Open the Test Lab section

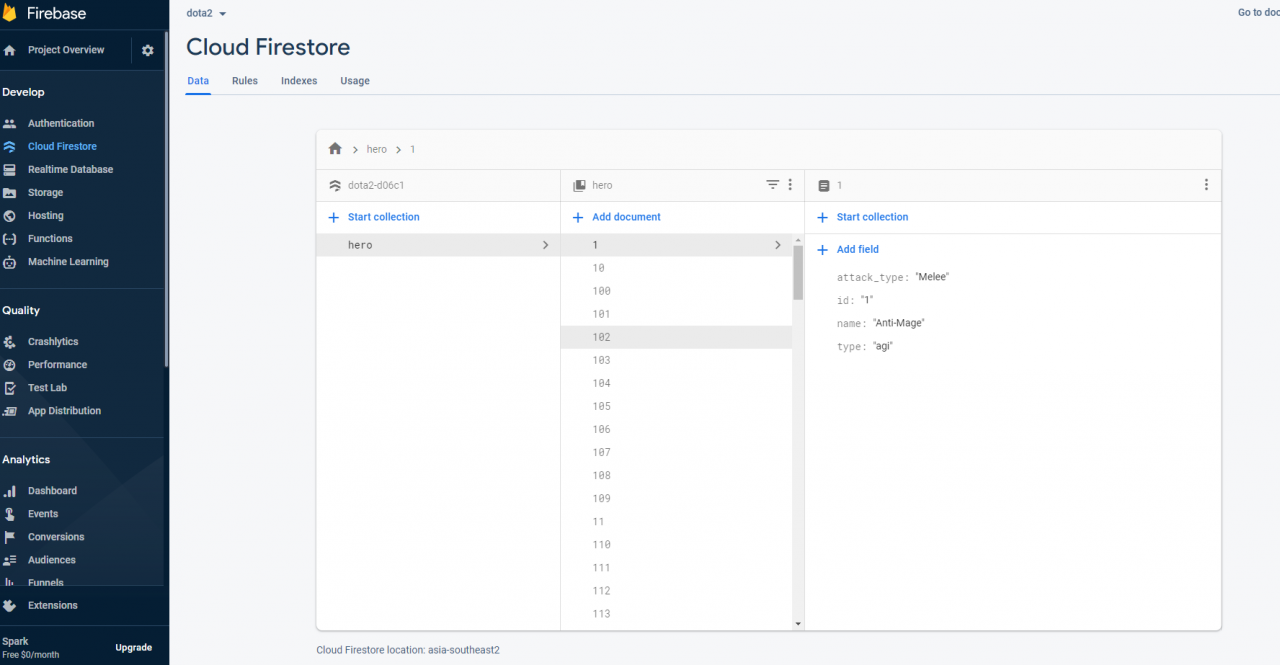tap(46, 387)
